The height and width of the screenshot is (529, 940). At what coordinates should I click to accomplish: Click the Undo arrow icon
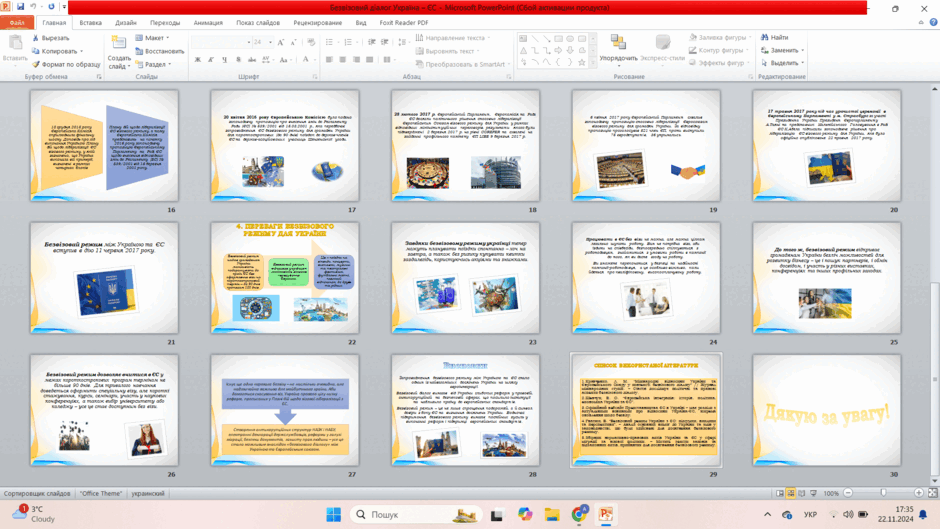(x=33, y=7)
